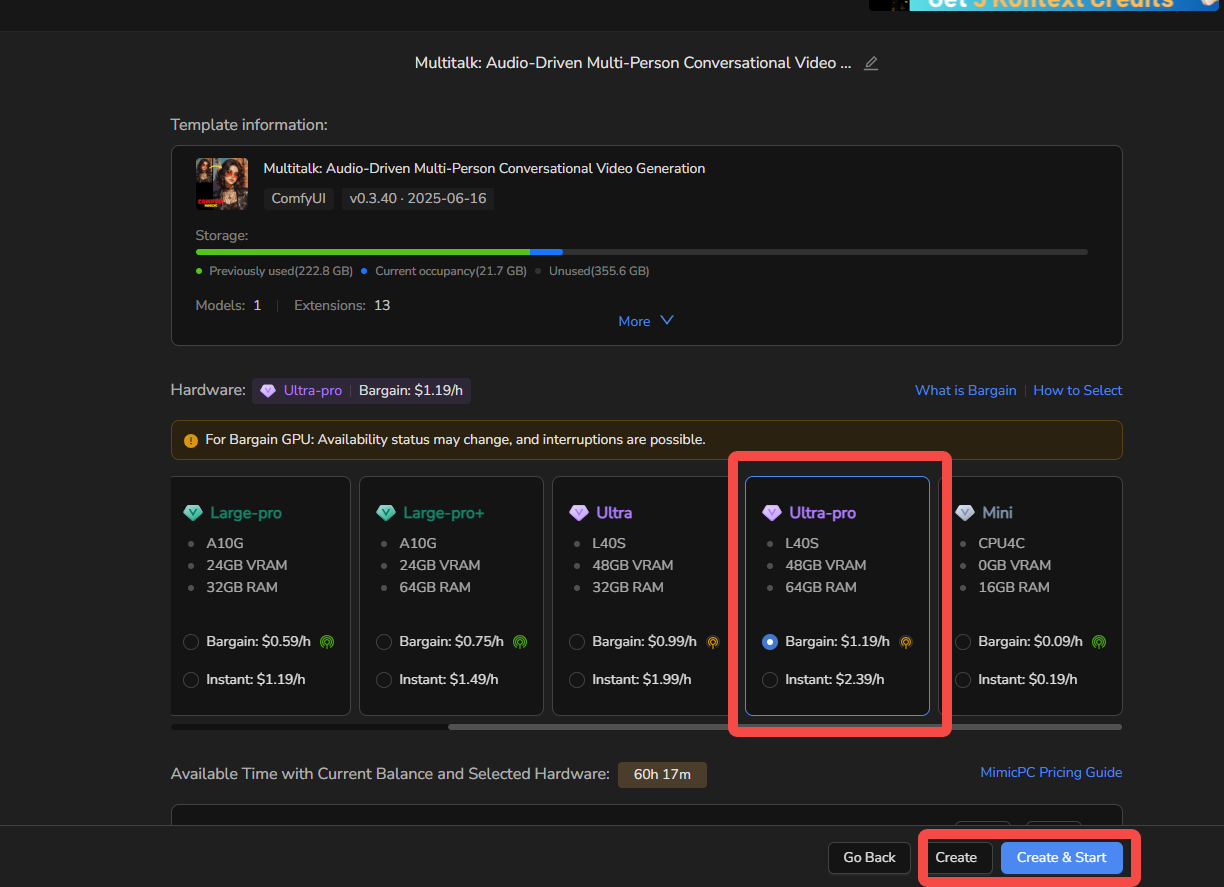Image resolution: width=1224 pixels, height=887 pixels.
Task: Choose Large-pro+ Bargain $0.75/h radio
Action: coord(384,642)
